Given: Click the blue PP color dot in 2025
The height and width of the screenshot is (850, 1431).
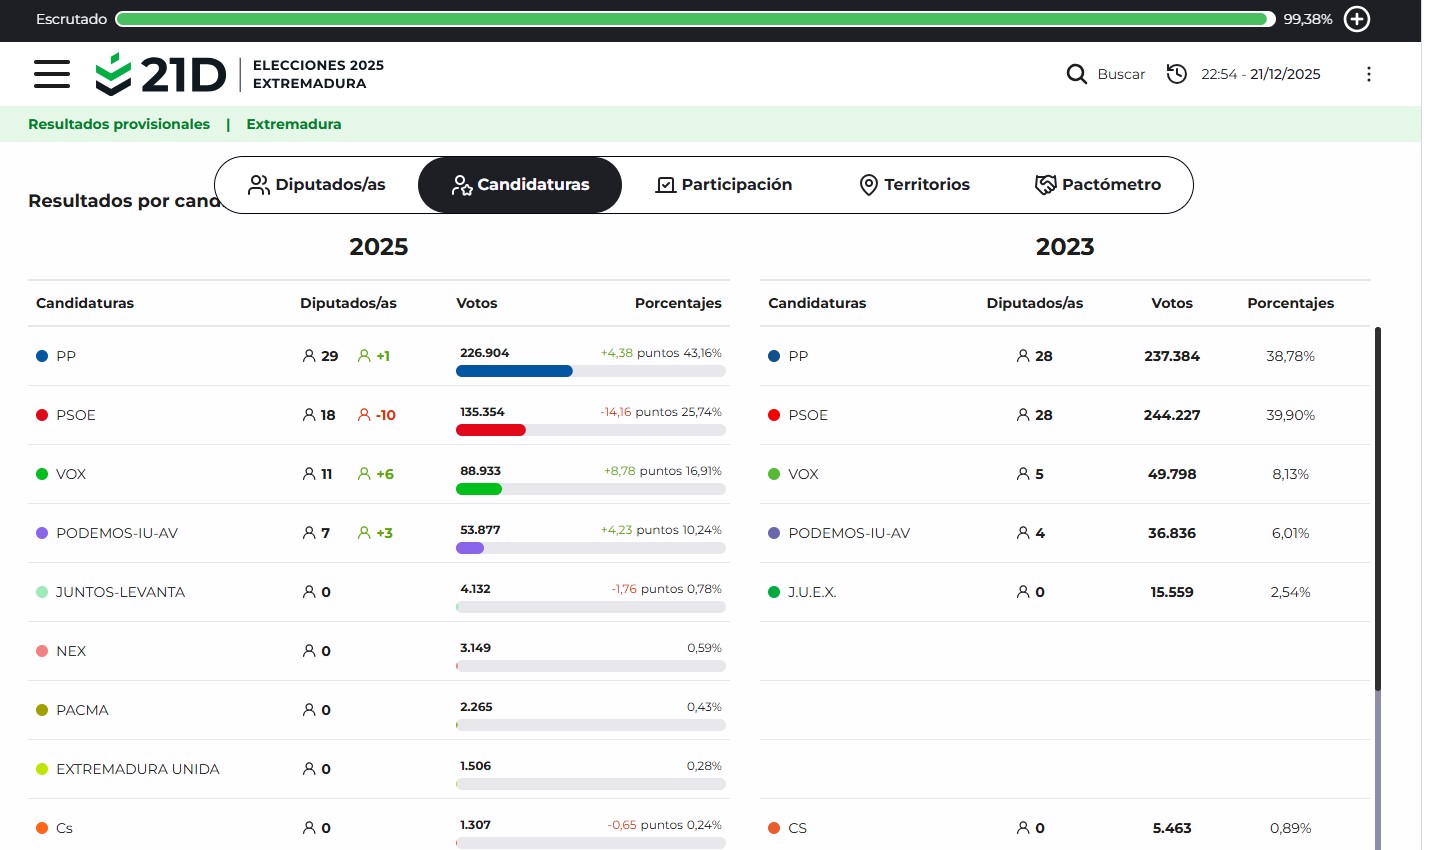Looking at the screenshot, I should [x=42, y=356].
